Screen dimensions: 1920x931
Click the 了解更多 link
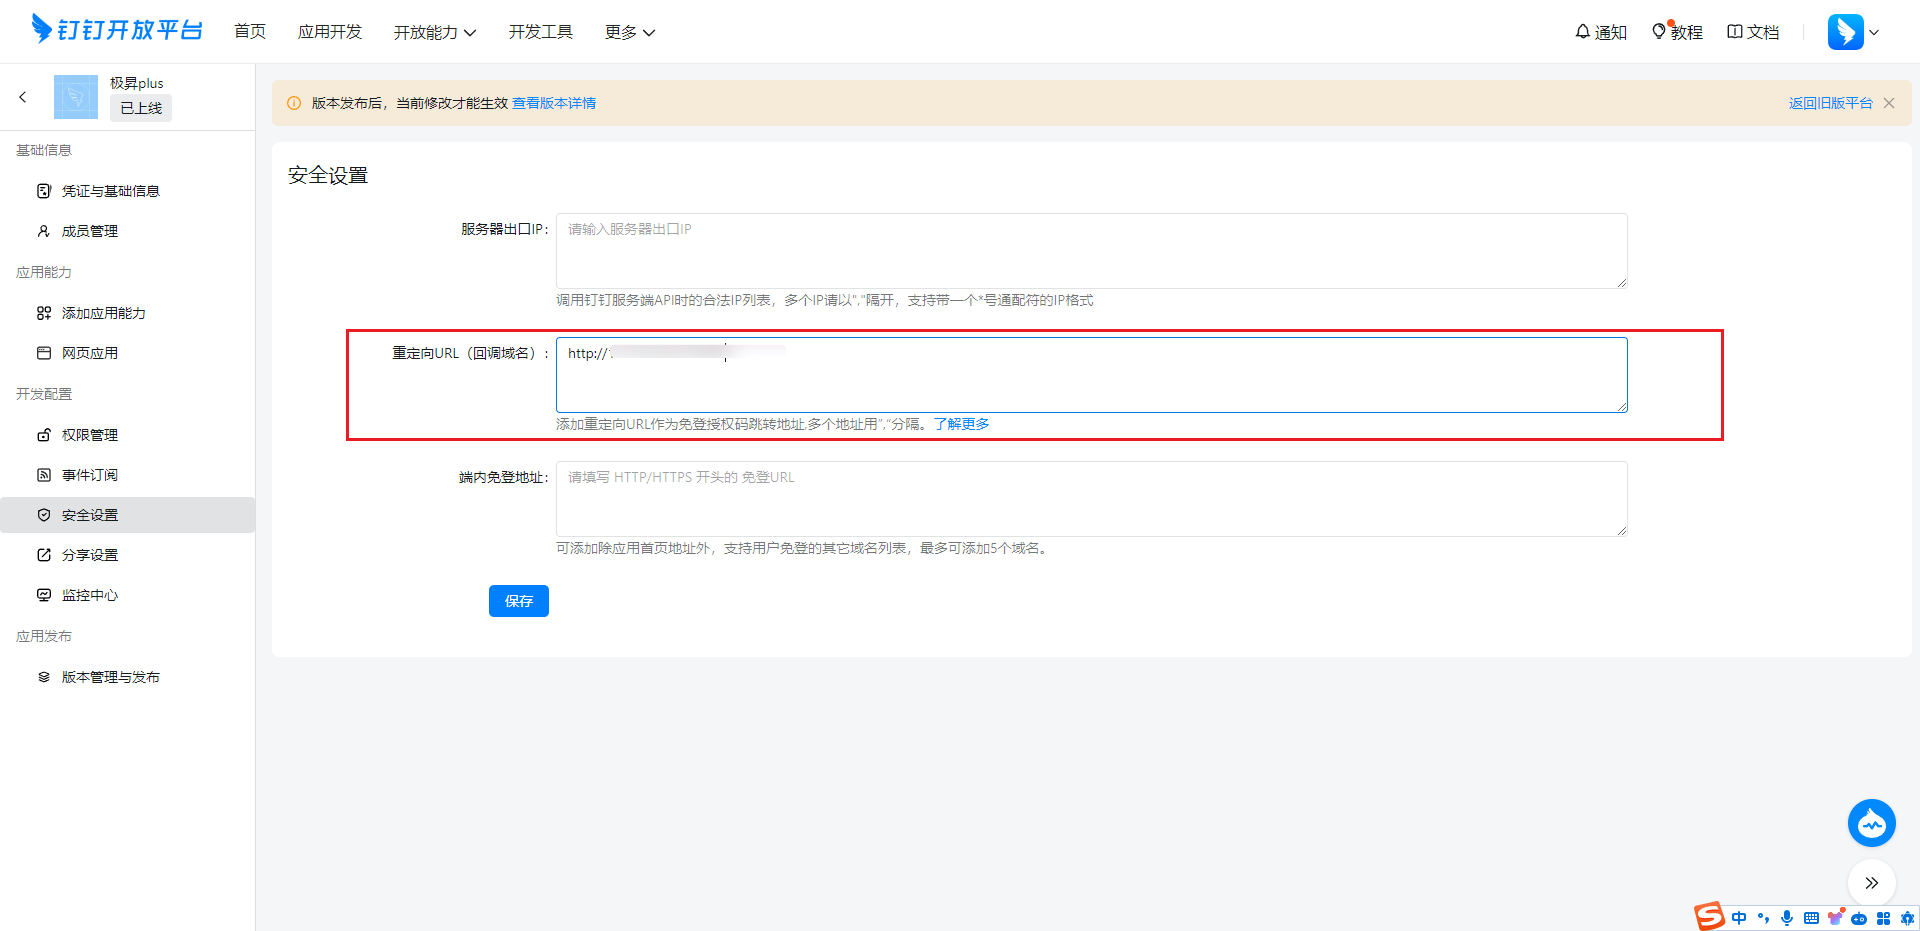click(x=962, y=424)
